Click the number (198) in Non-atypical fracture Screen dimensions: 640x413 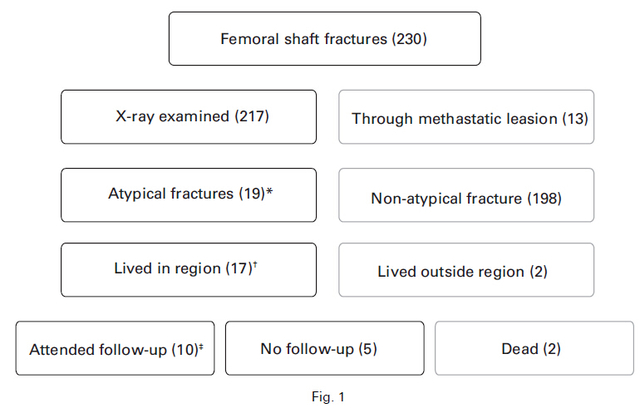[544, 199]
